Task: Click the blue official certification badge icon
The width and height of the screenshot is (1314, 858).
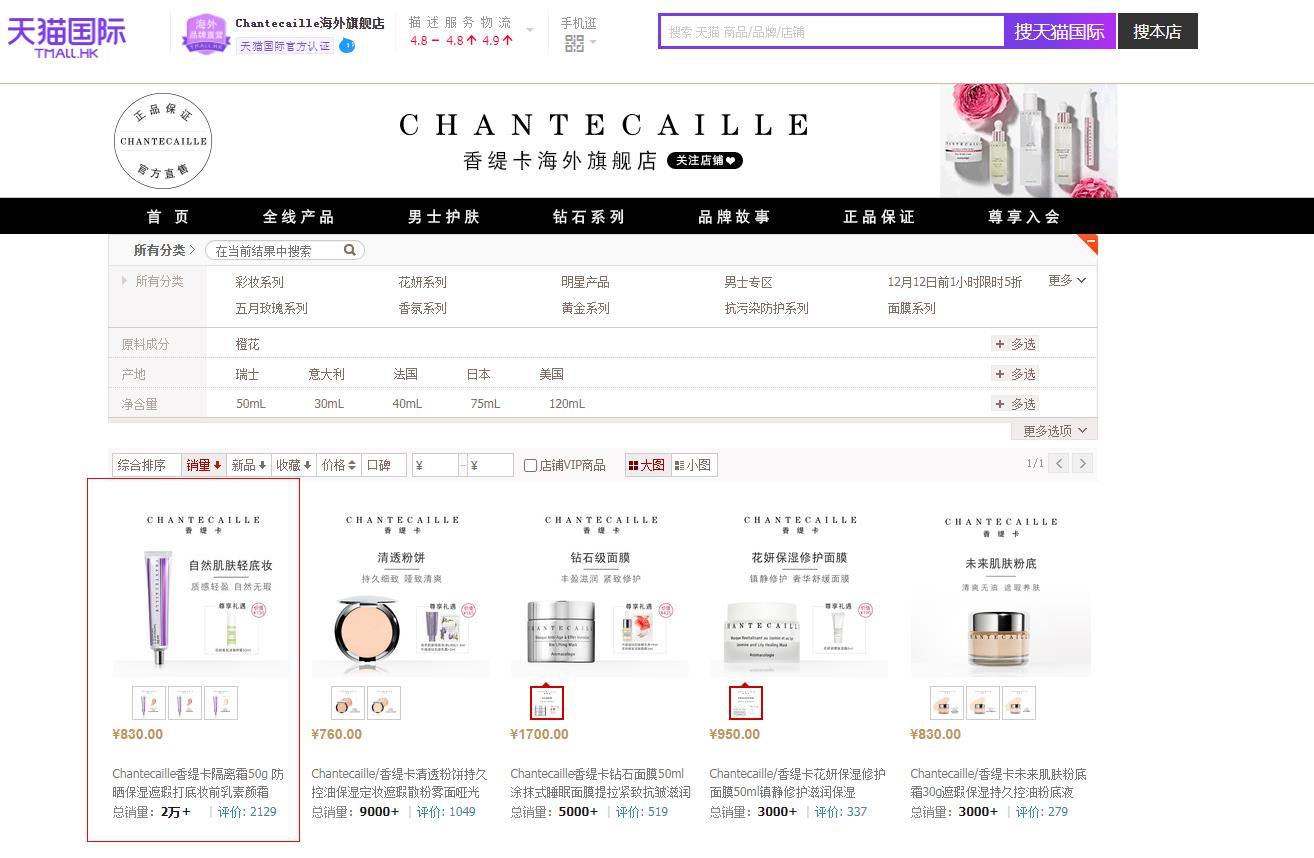Action: (x=347, y=46)
